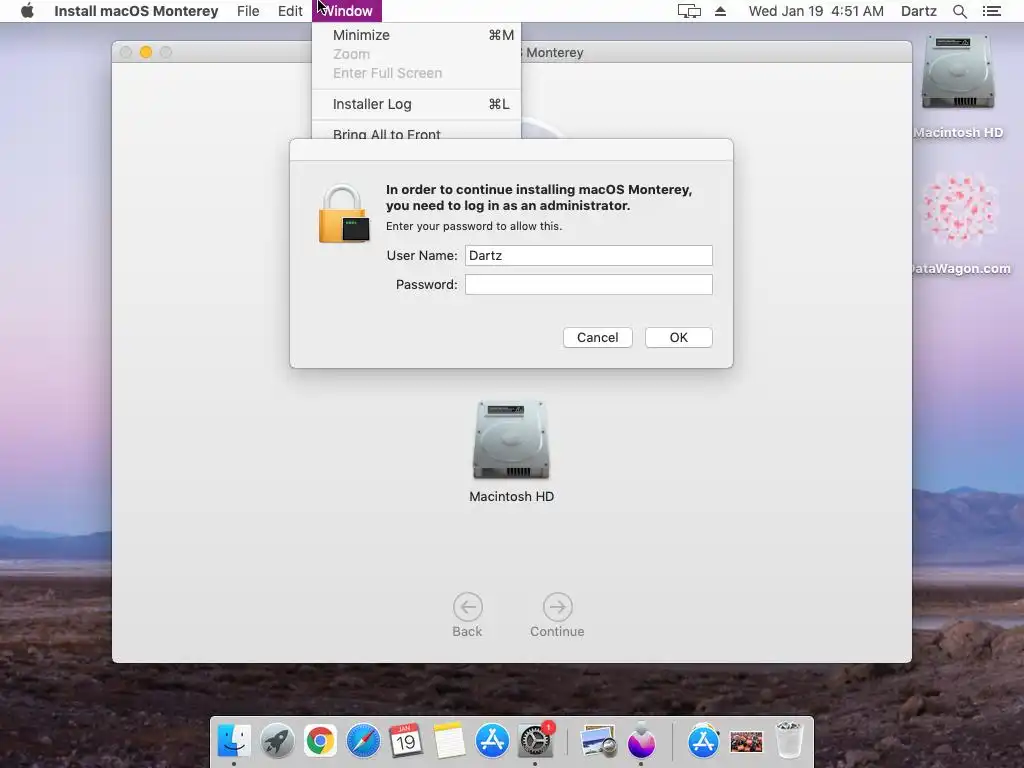Viewport: 1024px width, 768px height.
Task: Open Installer Log from the Window menu
Action: point(417,104)
